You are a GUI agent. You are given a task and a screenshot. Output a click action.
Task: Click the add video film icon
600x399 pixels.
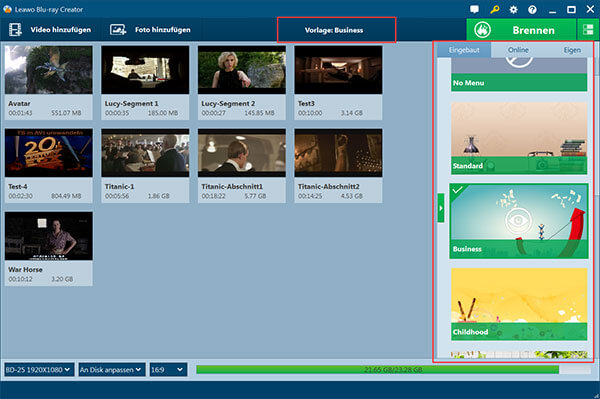pos(15,30)
